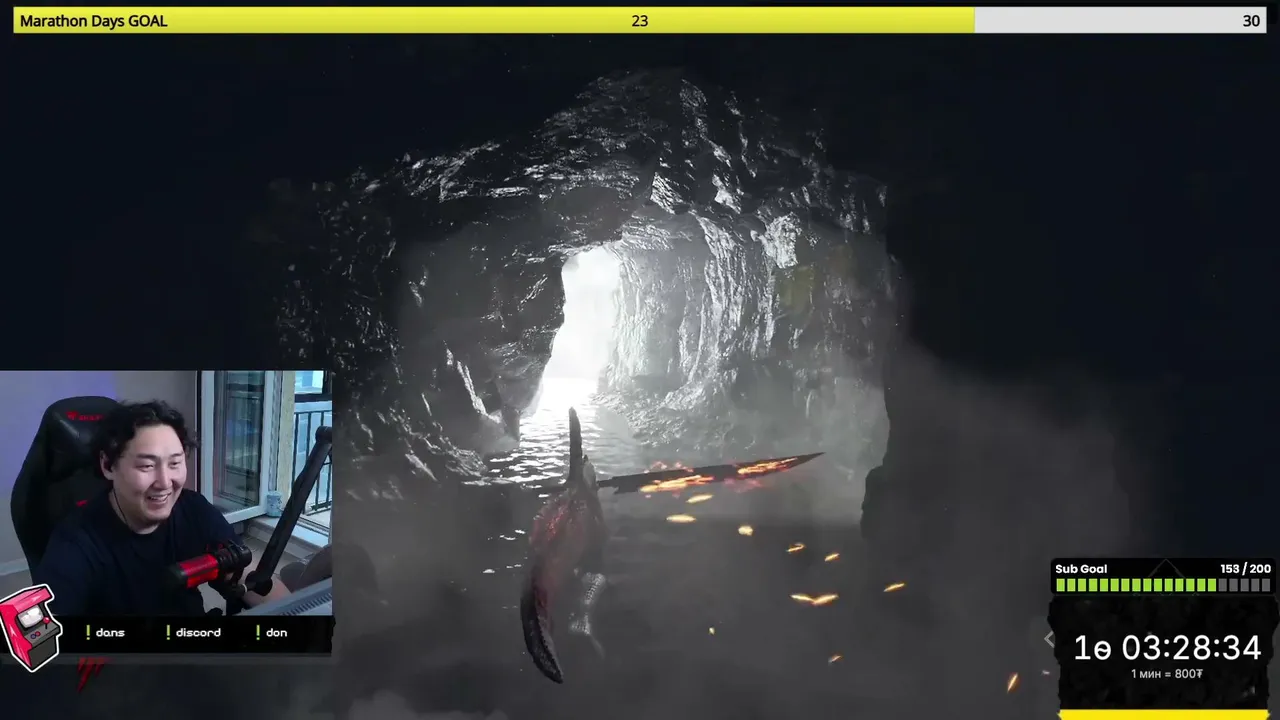Click the "1 мин = 800₸" rate text
The width and height of the screenshot is (1280, 720).
[1167, 674]
